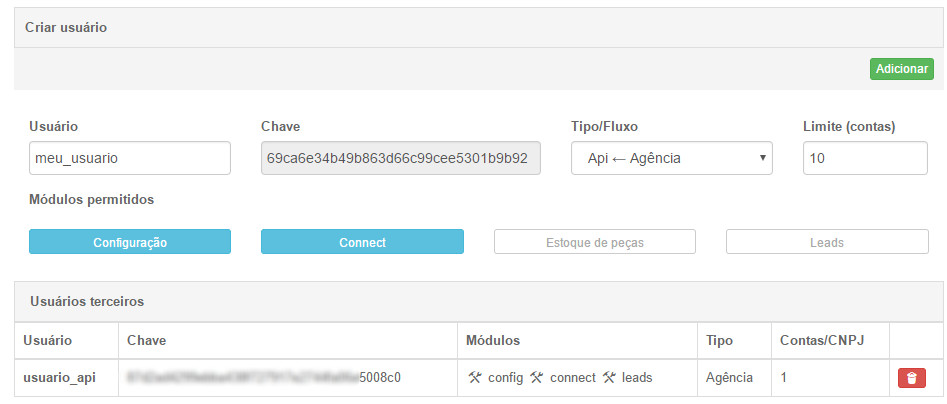Image resolution: width=947 pixels, height=404 pixels.
Task: Select the Criar usuário panel header
Action: pos(478,28)
